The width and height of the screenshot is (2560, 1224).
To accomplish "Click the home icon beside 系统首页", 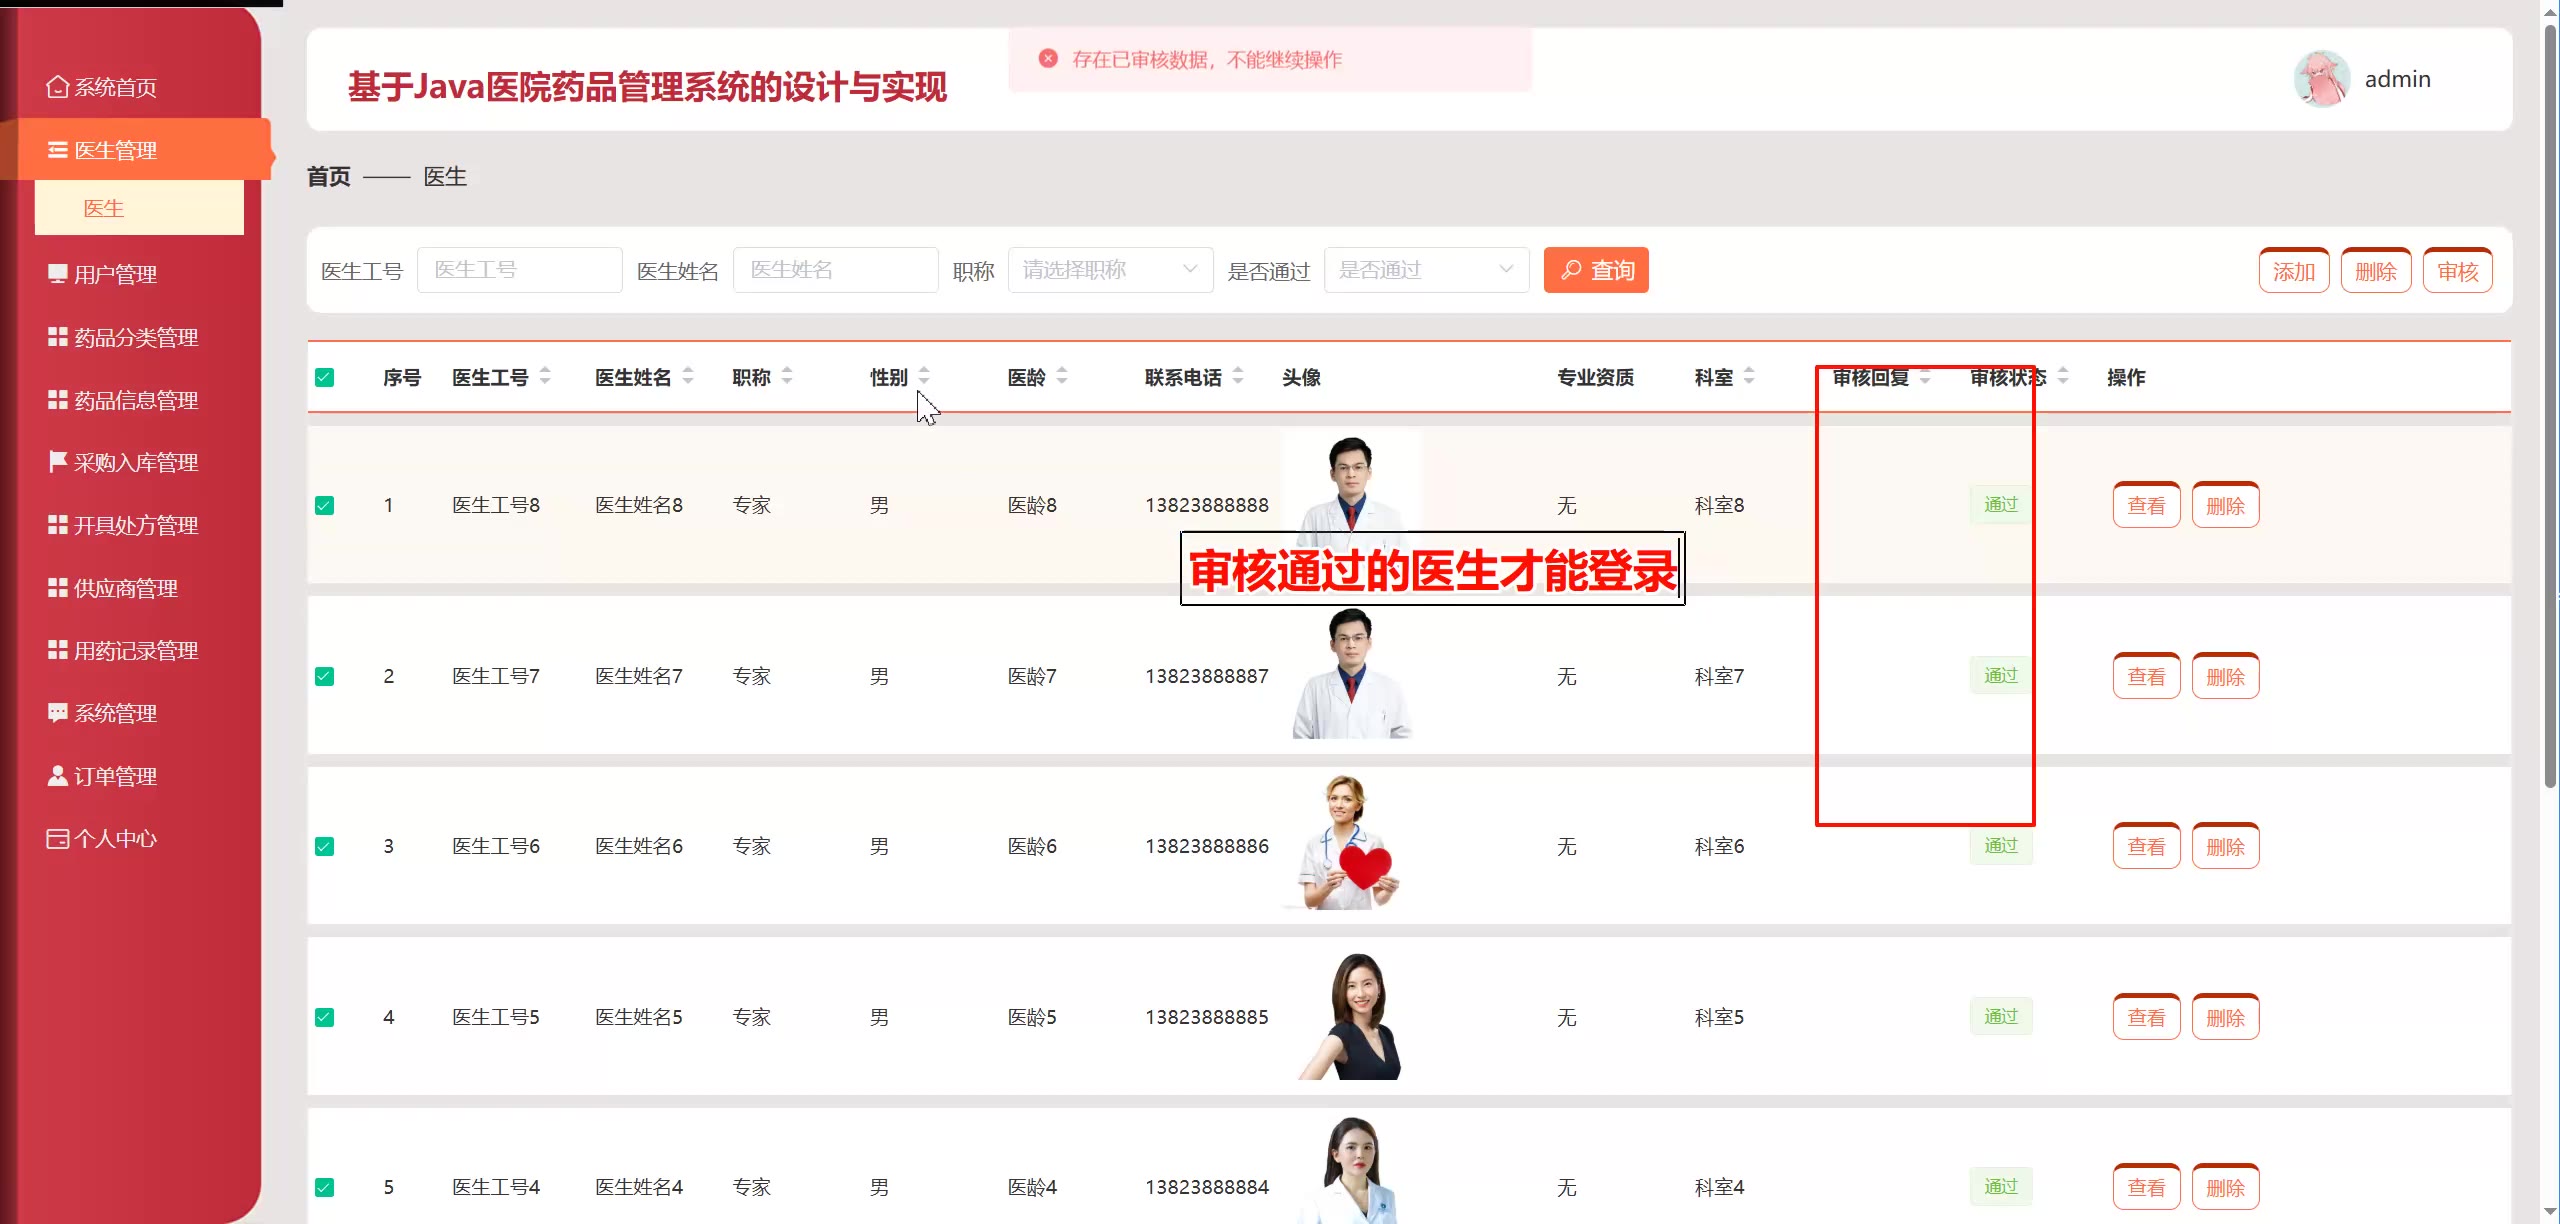I will click(x=57, y=87).
